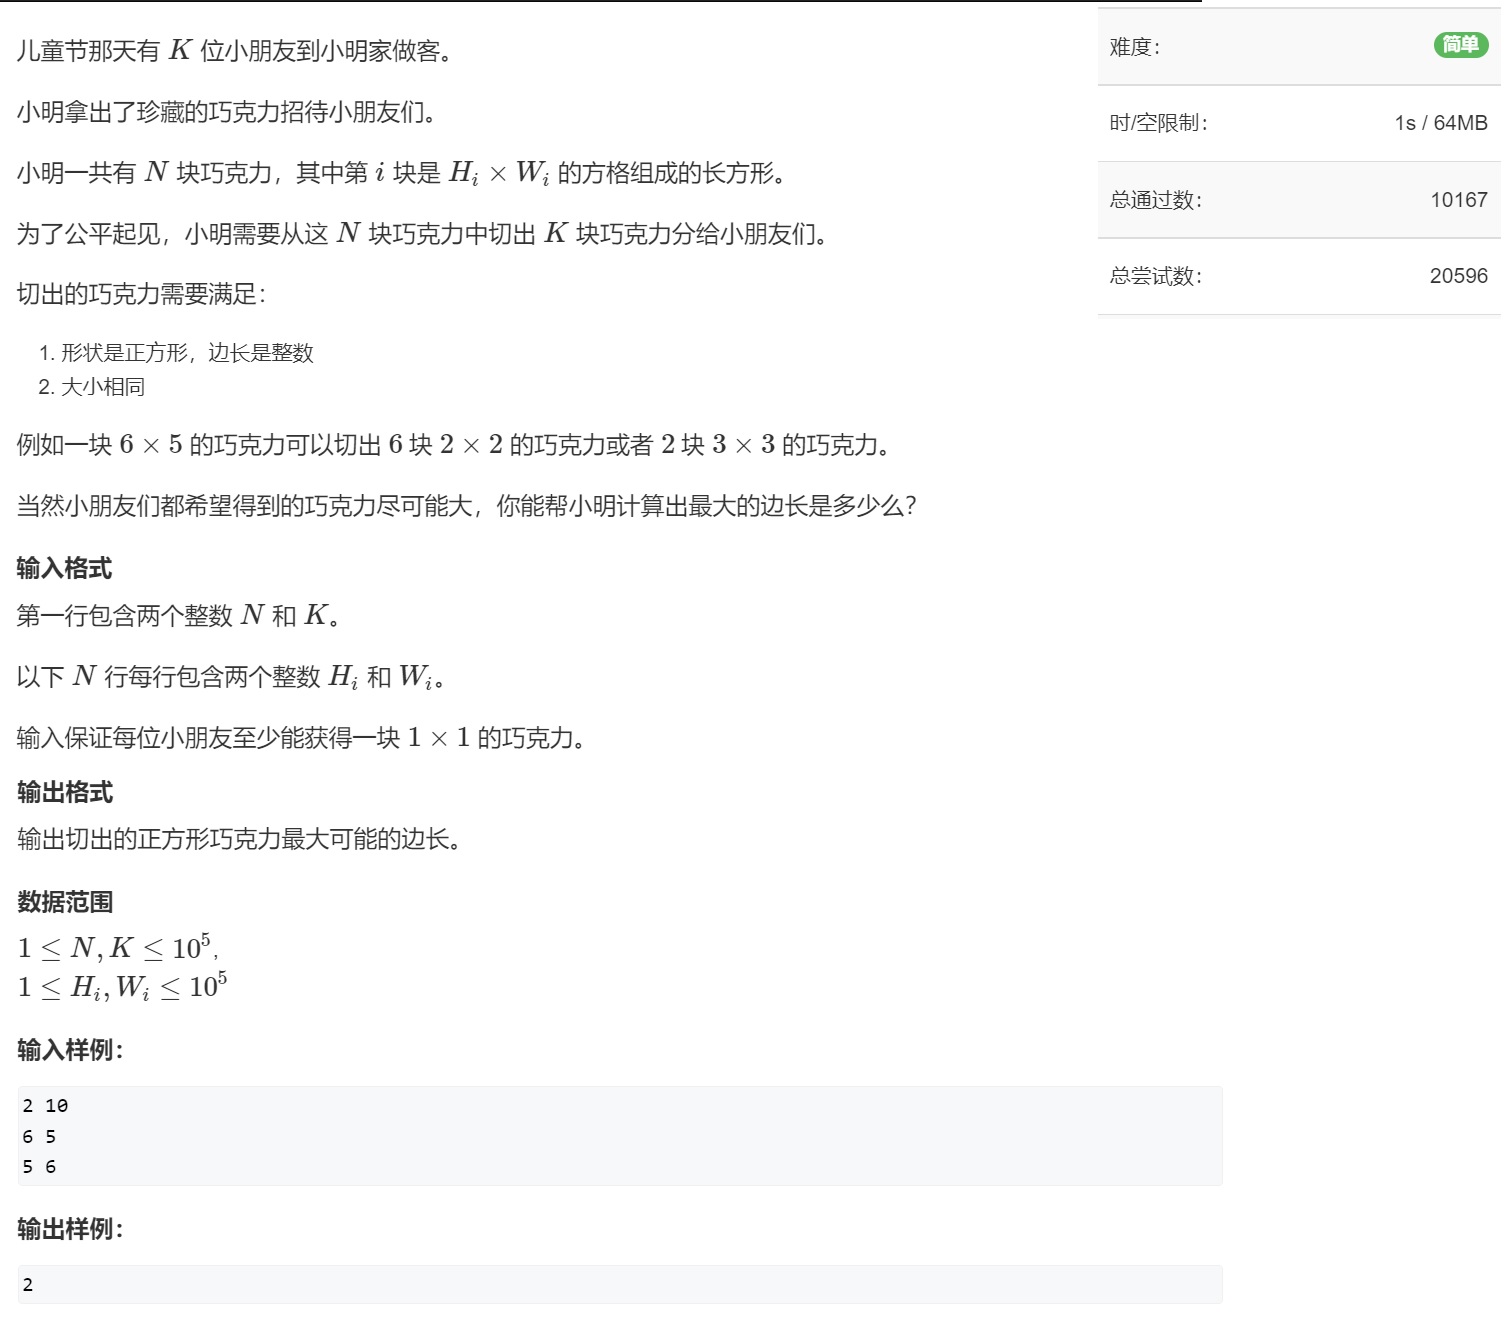Click the sample output value 2
Image resolution: width=1510 pixels, height=1325 pixels.
pyautogui.click(x=28, y=1285)
